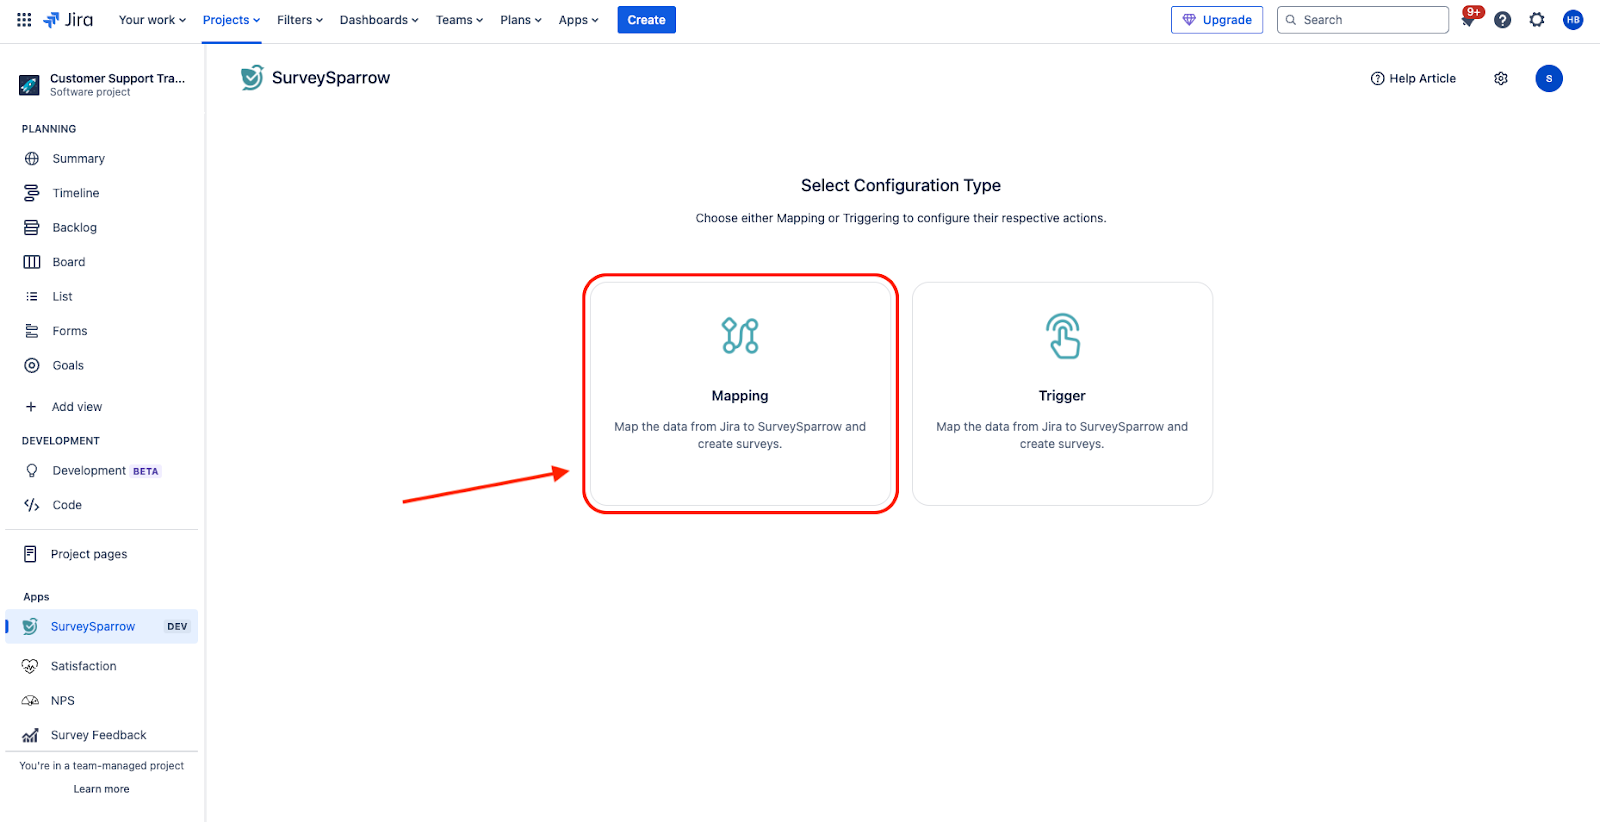The image size is (1600, 822).
Task: Open the HB profile avatar
Action: (1573, 20)
